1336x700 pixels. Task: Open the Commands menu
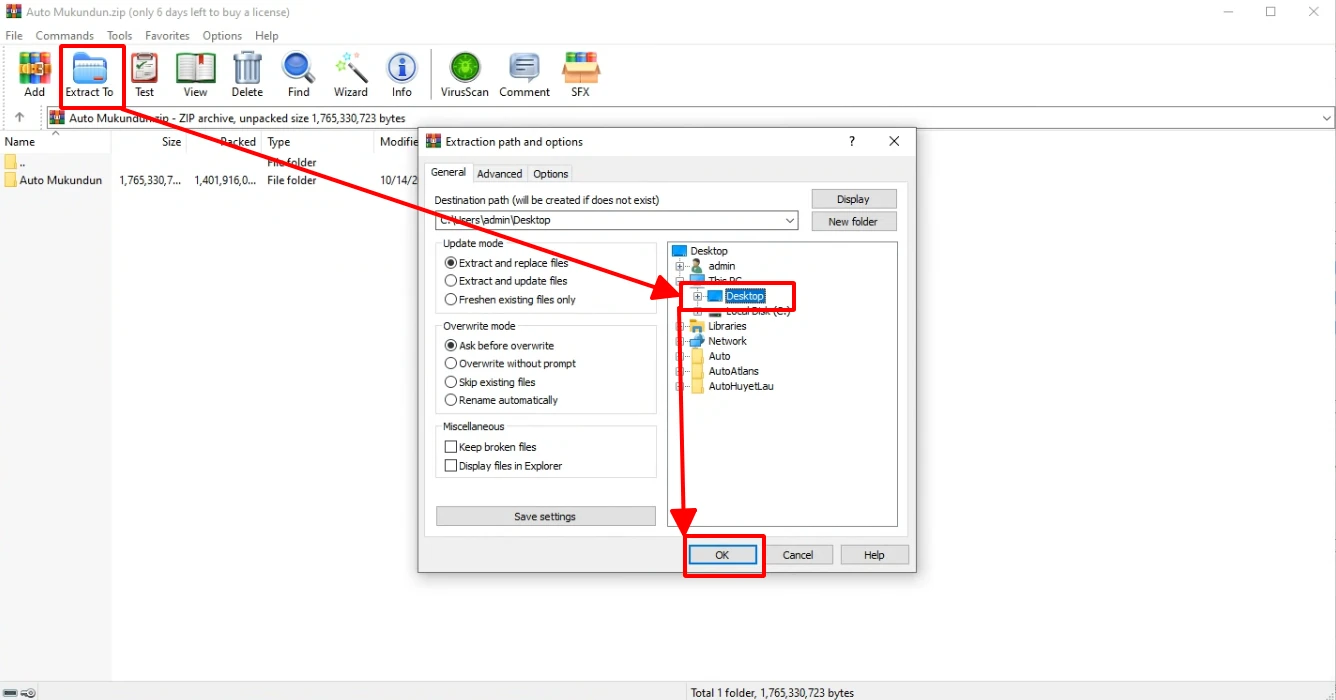pos(64,35)
